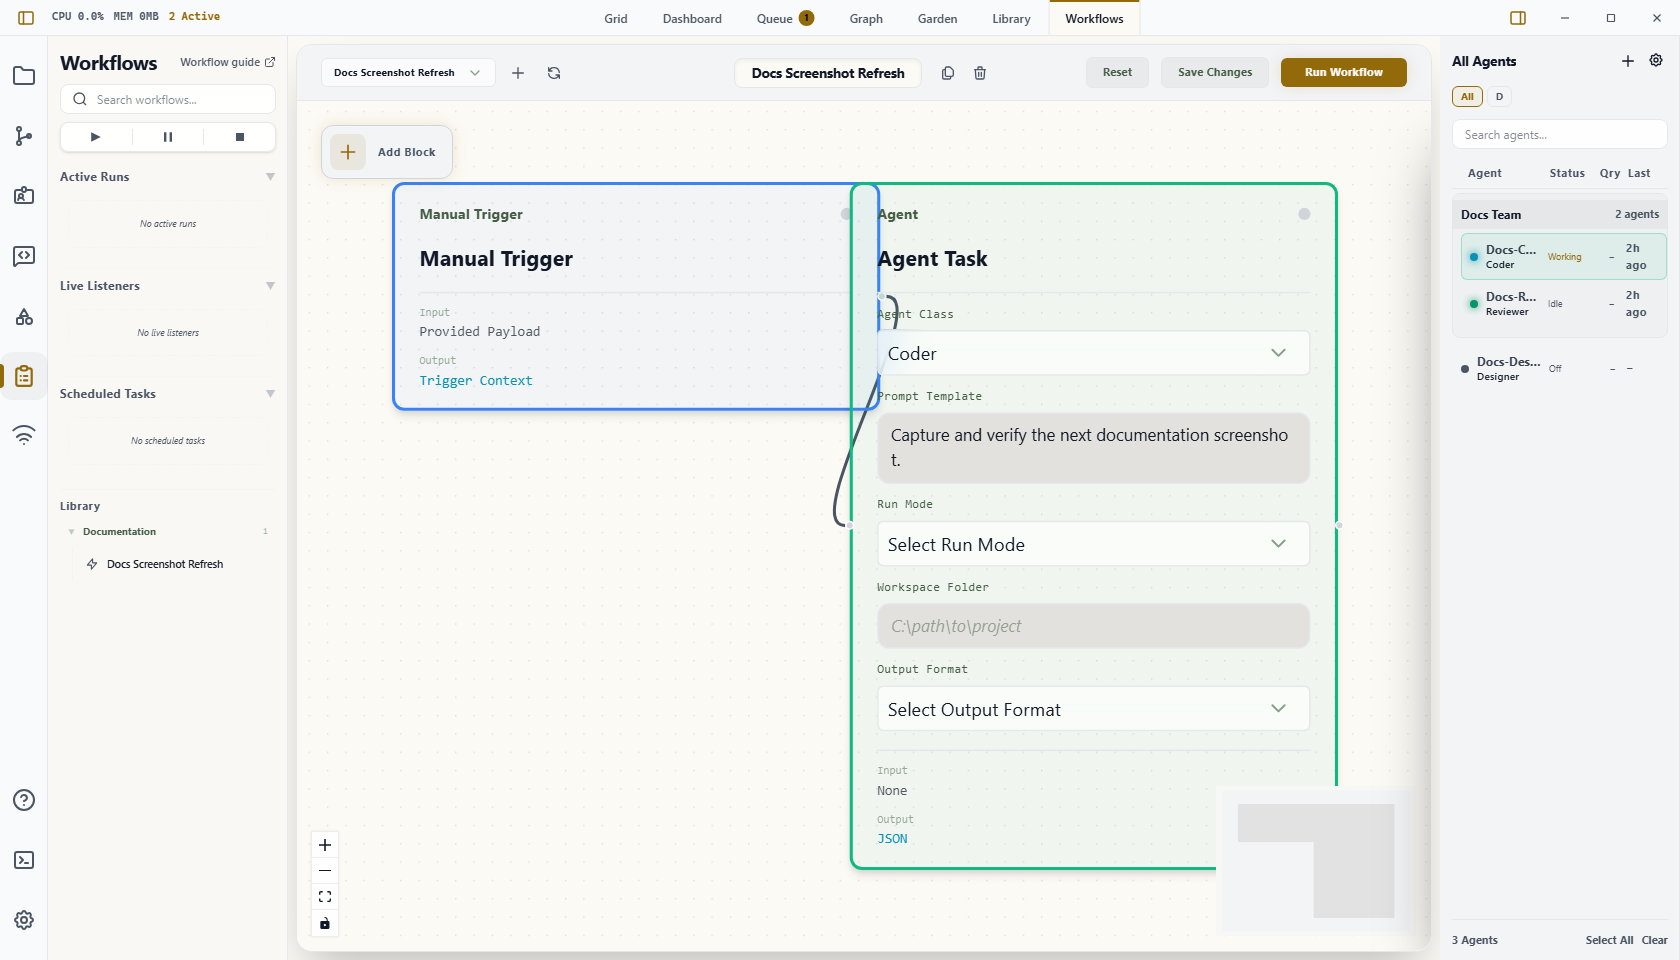Click the Add Block button
The width and height of the screenshot is (1680, 960).
pos(387,152)
